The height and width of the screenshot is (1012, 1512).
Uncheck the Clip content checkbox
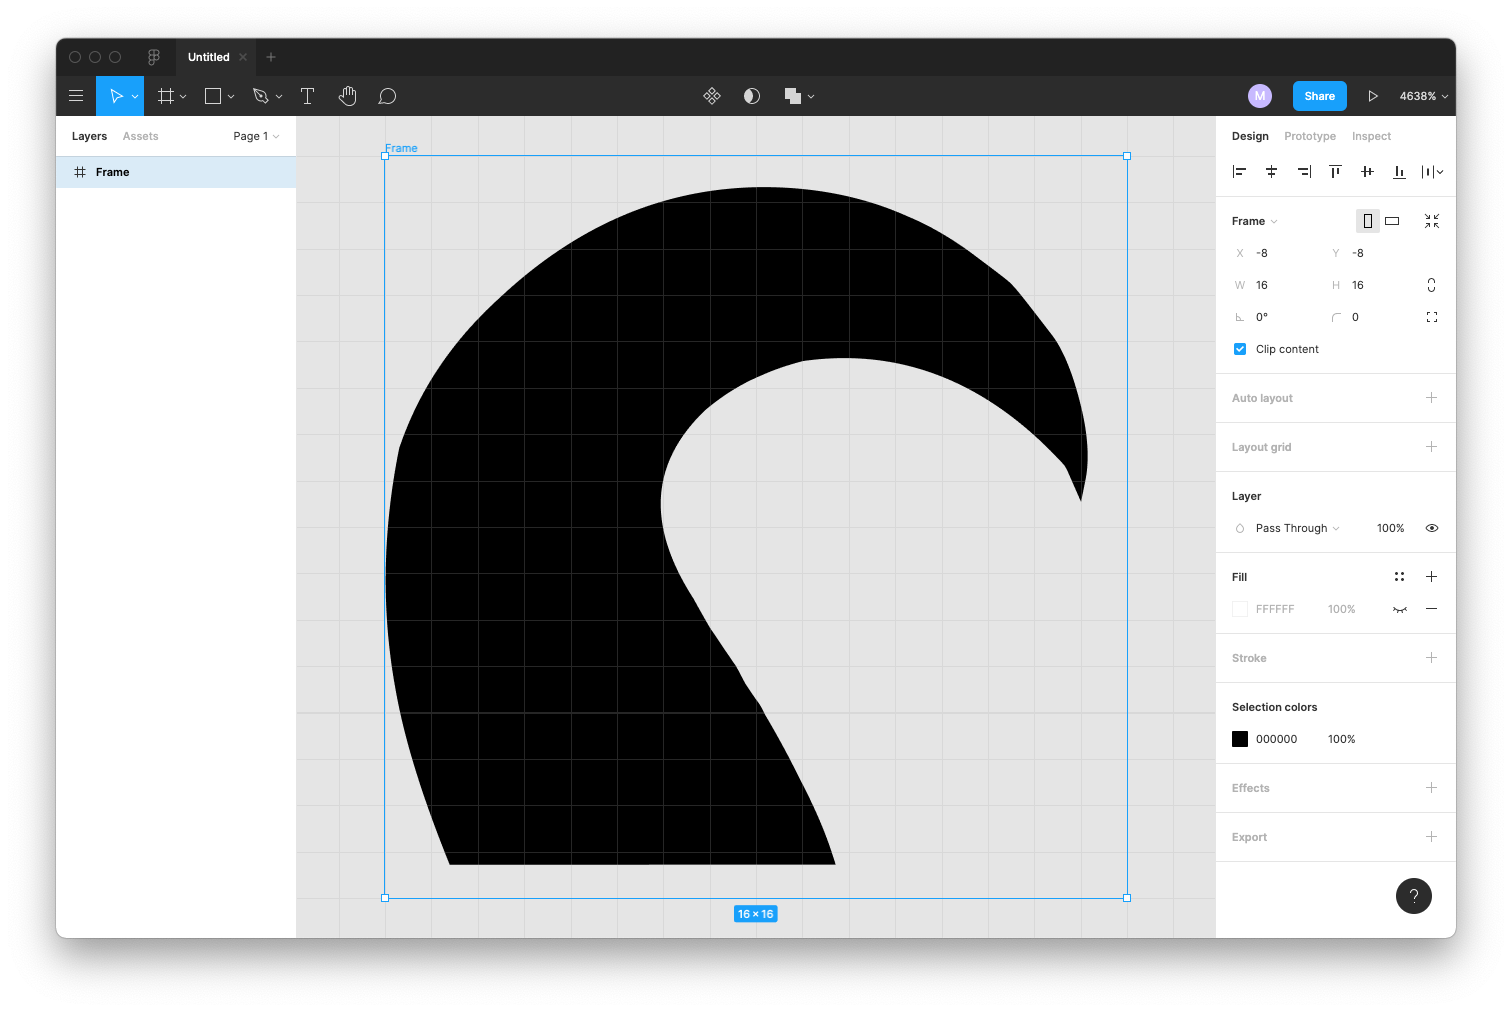(x=1240, y=349)
